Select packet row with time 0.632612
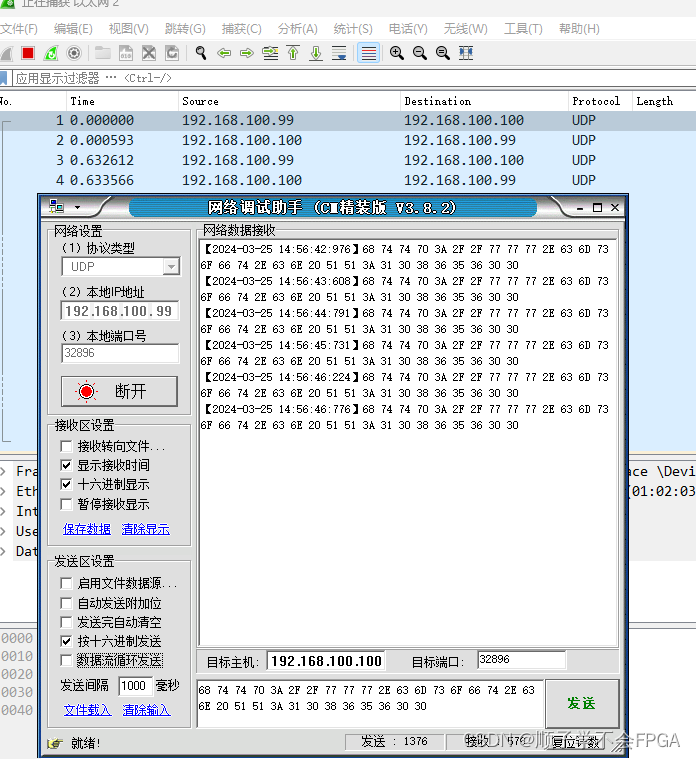The height and width of the screenshot is (759, 696). tap(348, 160)
